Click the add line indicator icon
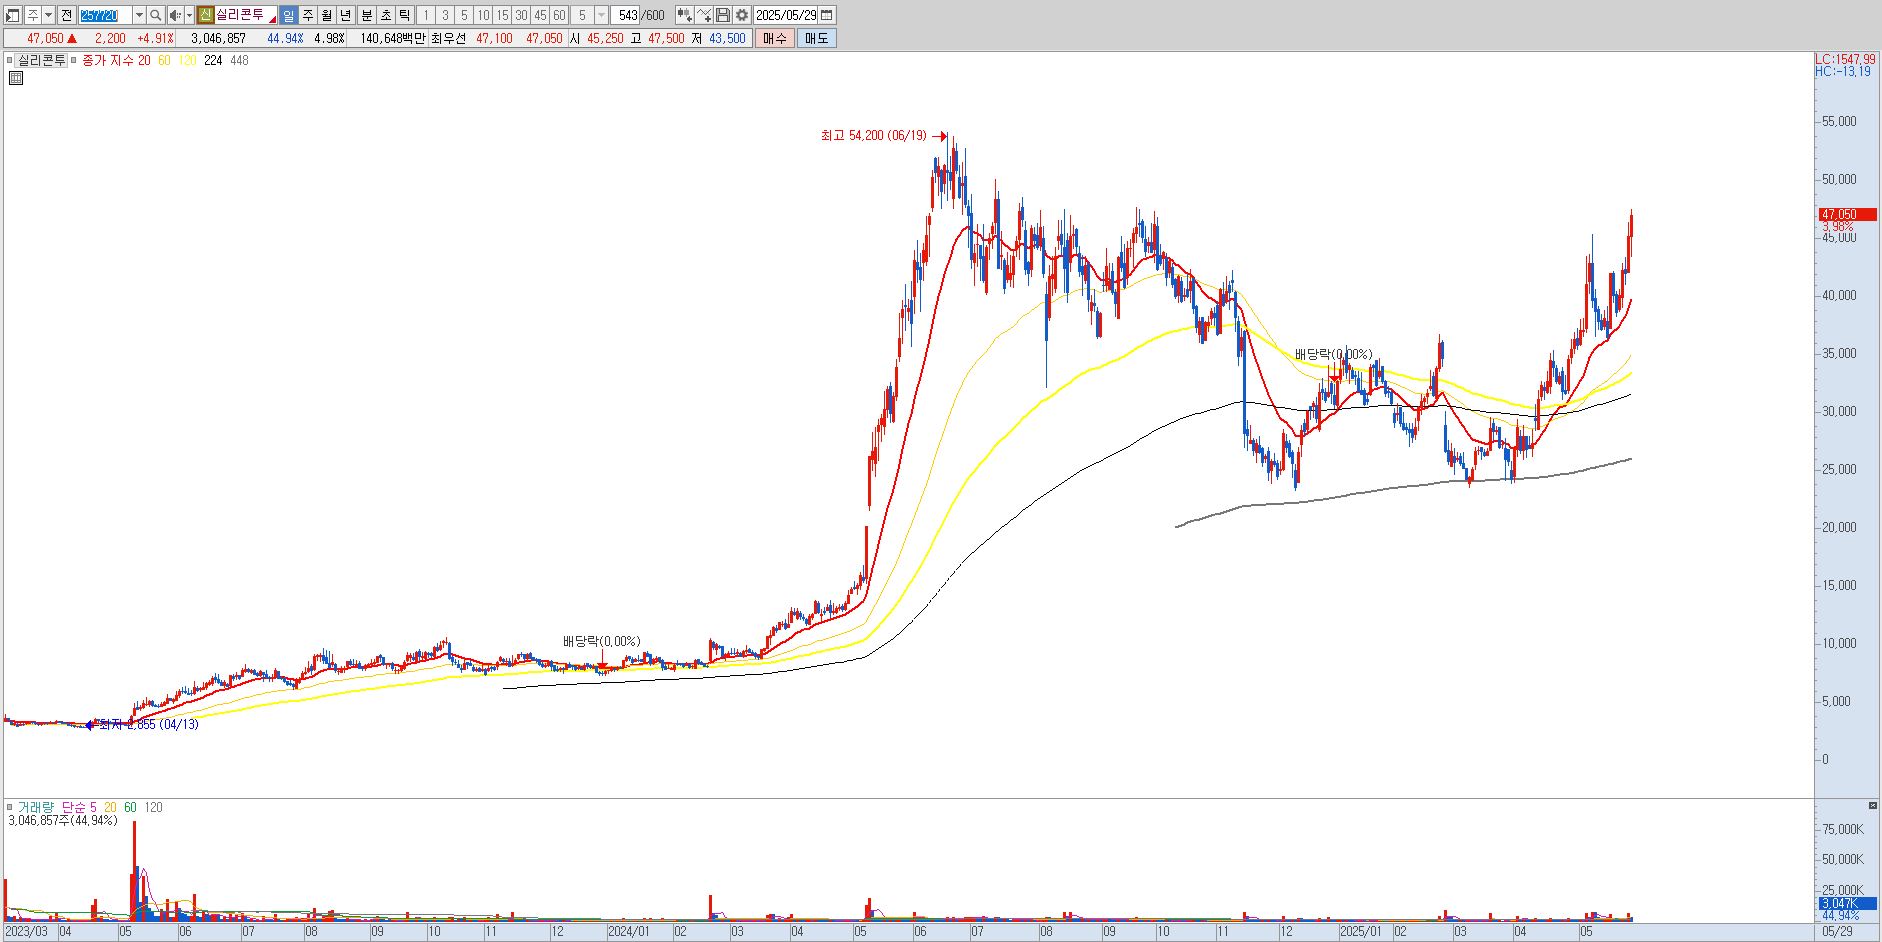 pos(704,15)
